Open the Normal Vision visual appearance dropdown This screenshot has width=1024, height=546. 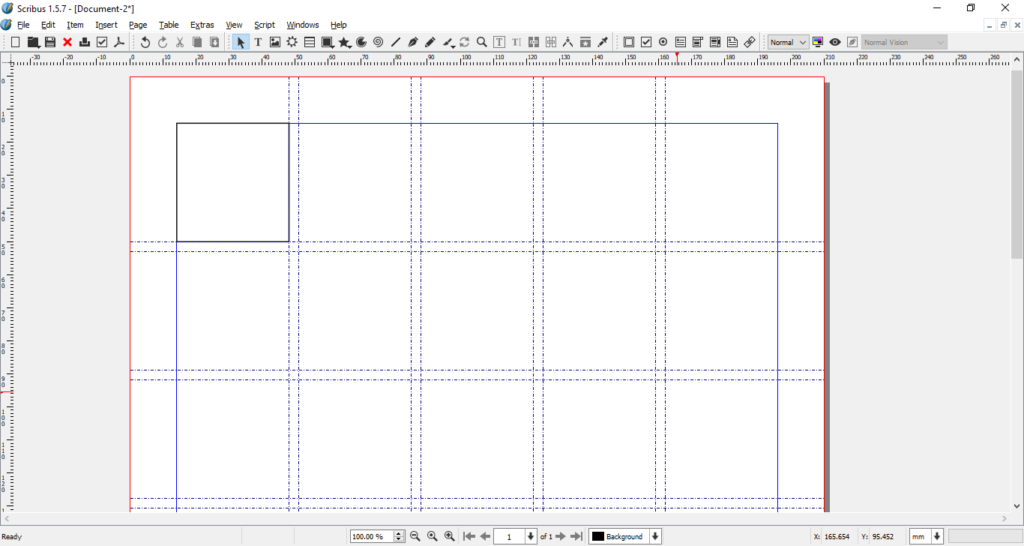[x=904, y=42]
